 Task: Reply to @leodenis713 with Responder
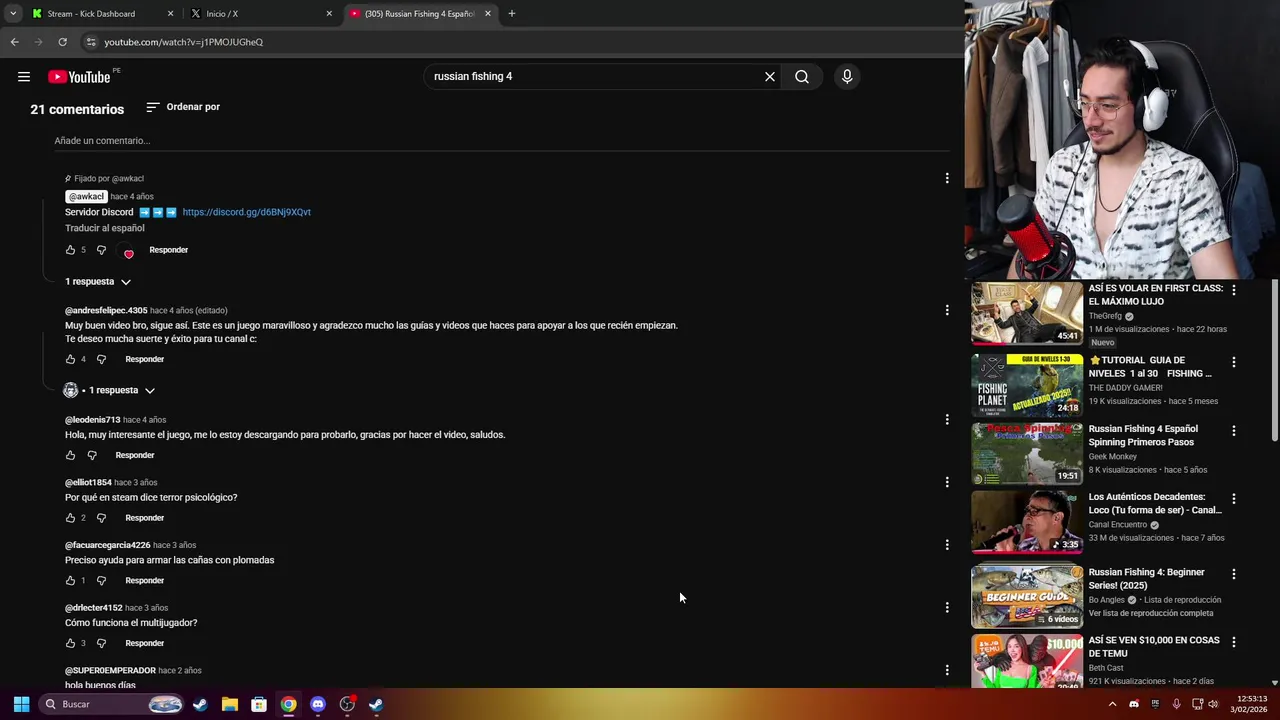click(135, 455)
